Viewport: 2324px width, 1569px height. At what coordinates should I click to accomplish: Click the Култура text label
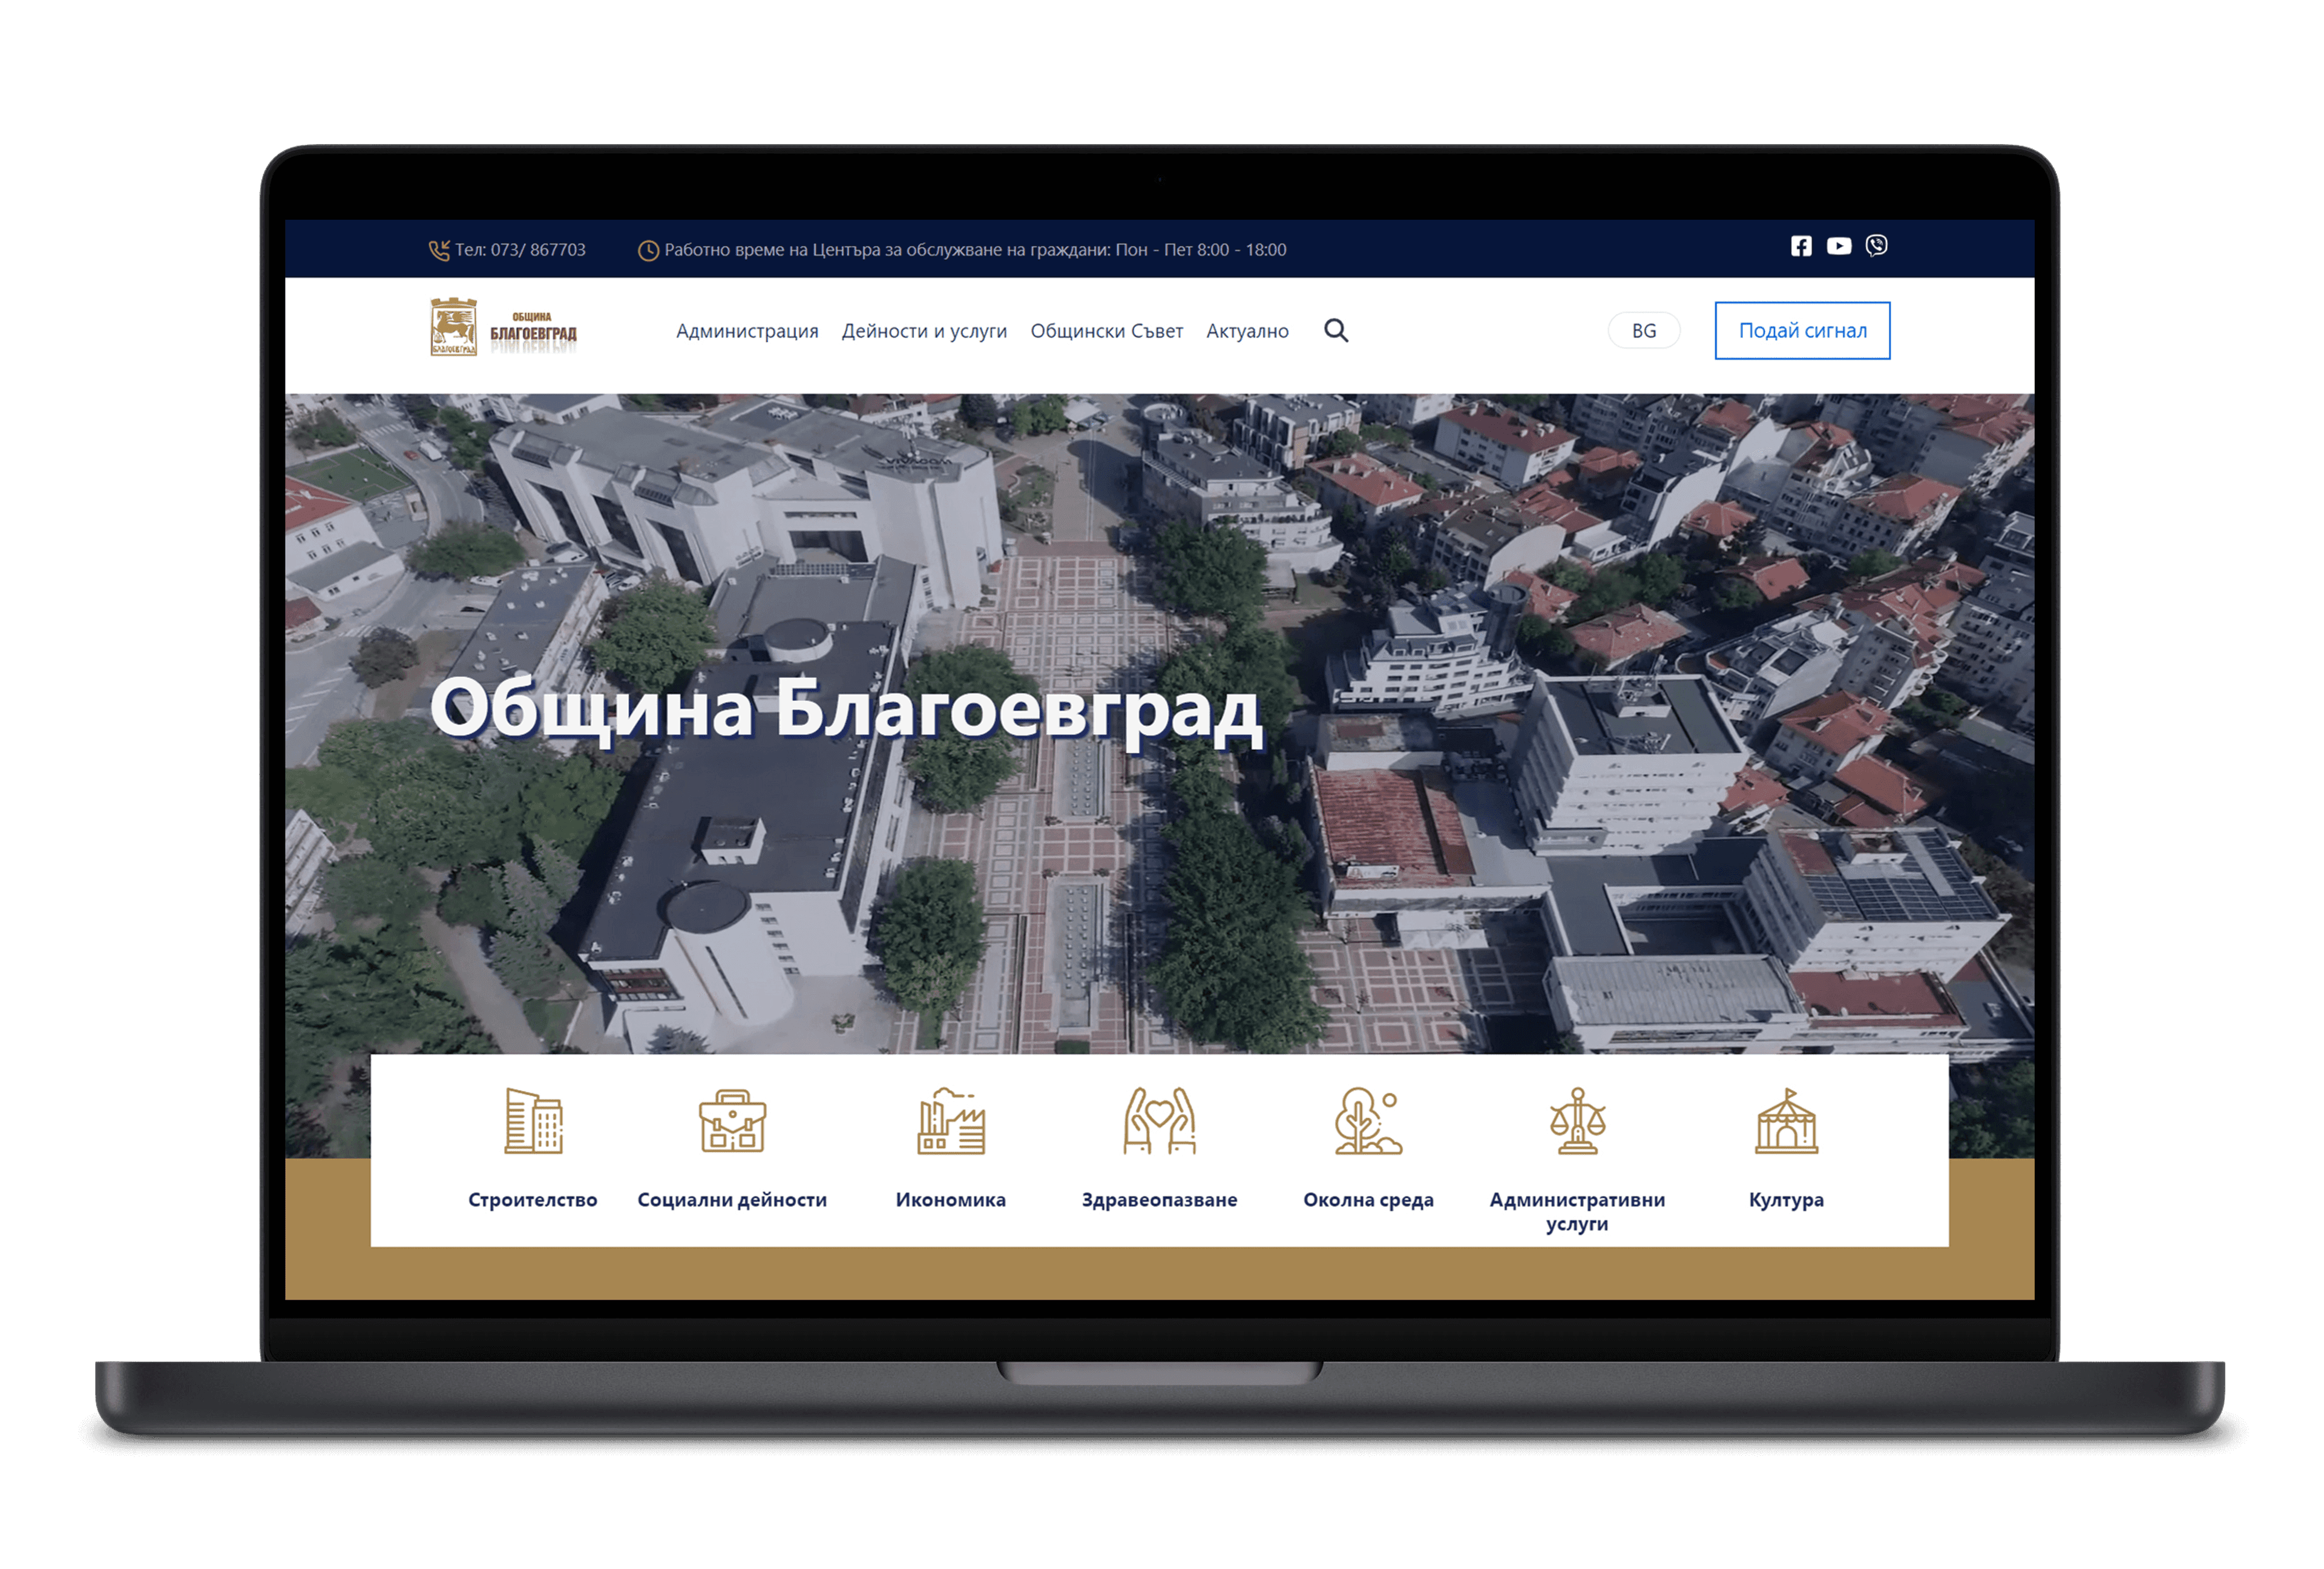click(1786, 1200)
